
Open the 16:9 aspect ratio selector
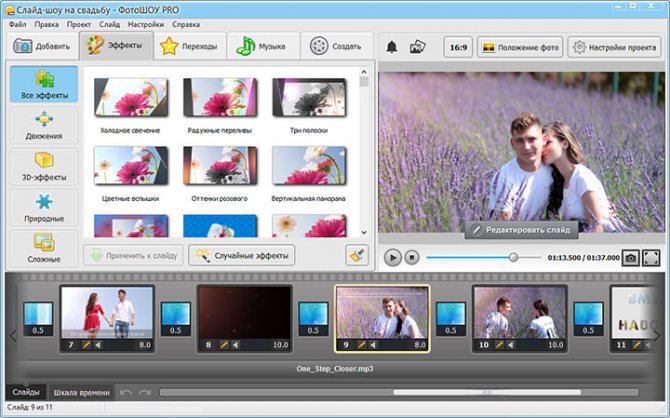click(x=458, y=47)
